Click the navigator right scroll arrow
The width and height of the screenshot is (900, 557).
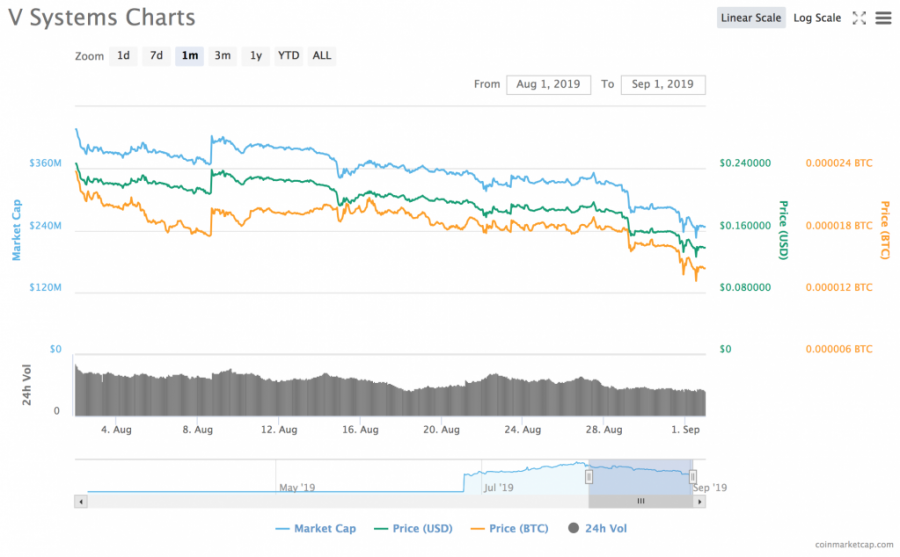[699, 501]
